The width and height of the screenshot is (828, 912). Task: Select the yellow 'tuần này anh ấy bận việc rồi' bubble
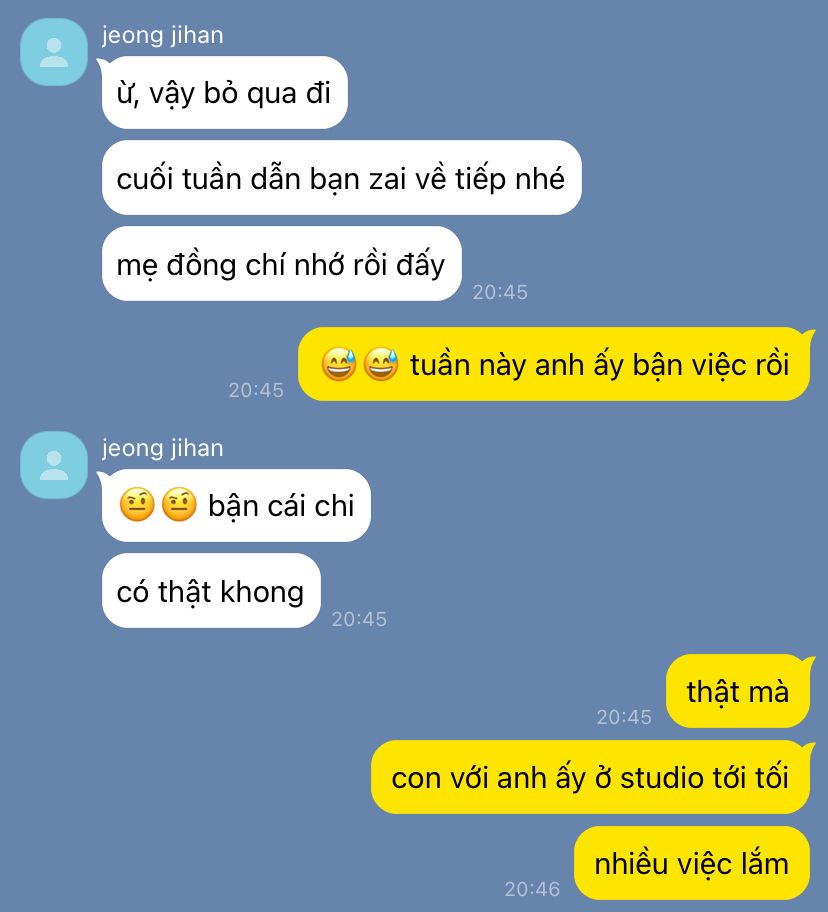pyautogui.click(x=554, y=364)
